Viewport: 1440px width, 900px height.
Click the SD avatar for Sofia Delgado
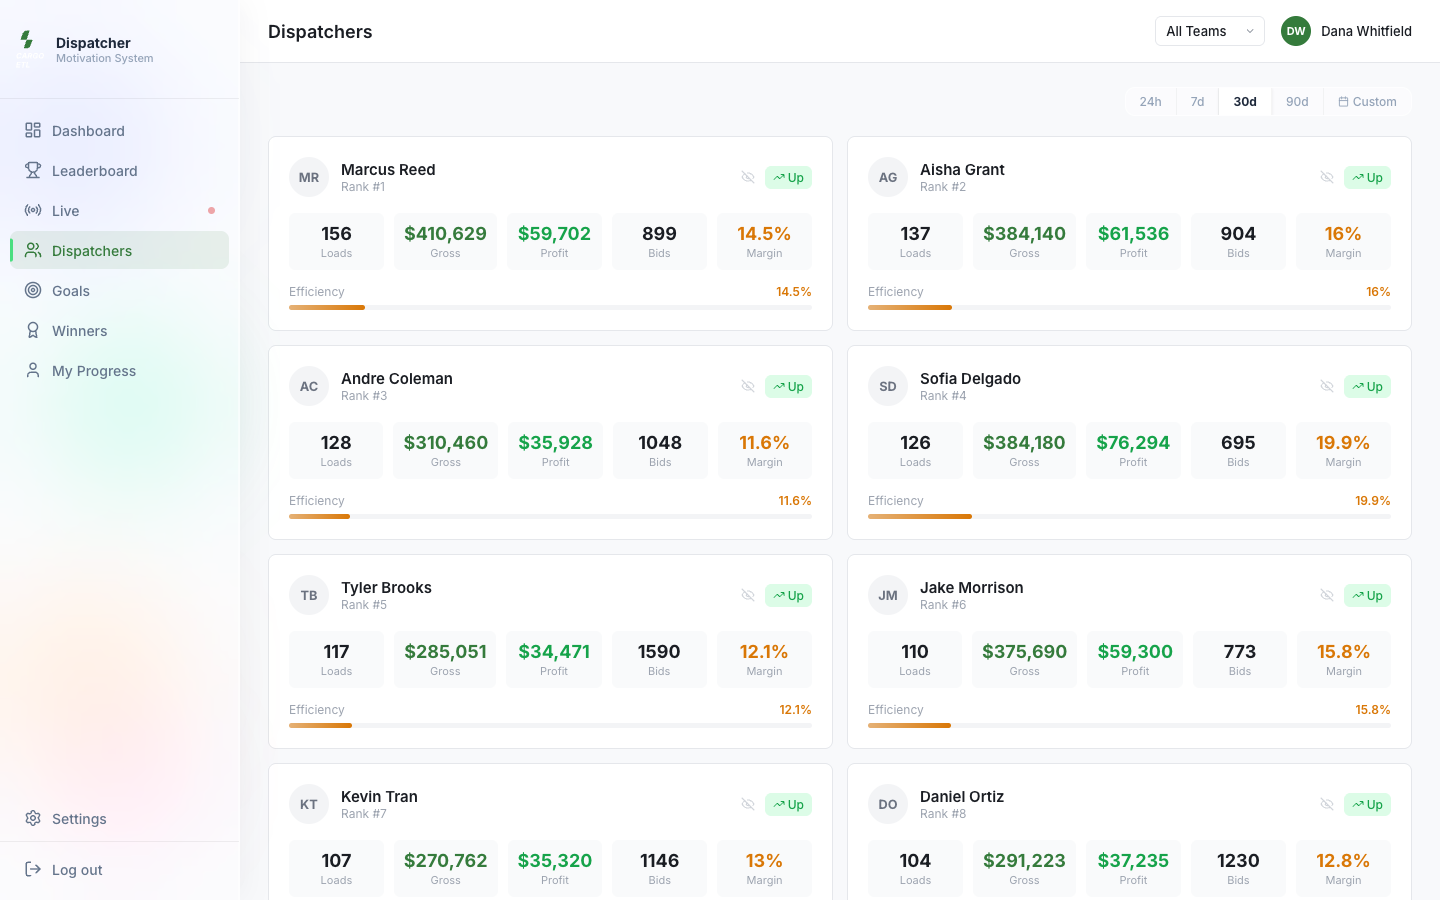tap(888, 386)
